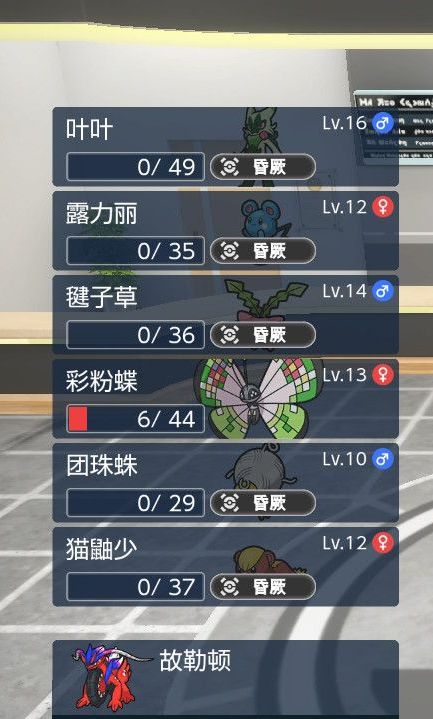Choose the 故勒顿 entry at the bottom
This screenshot has height=719, width=433.
pos(226,680)
